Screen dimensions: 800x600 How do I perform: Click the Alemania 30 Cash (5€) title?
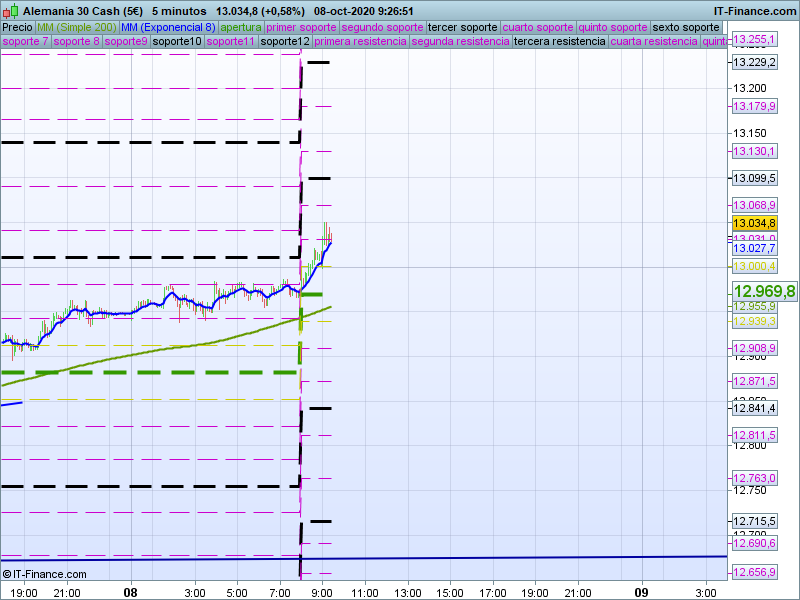pyautogui.click(x=81, y=10)
